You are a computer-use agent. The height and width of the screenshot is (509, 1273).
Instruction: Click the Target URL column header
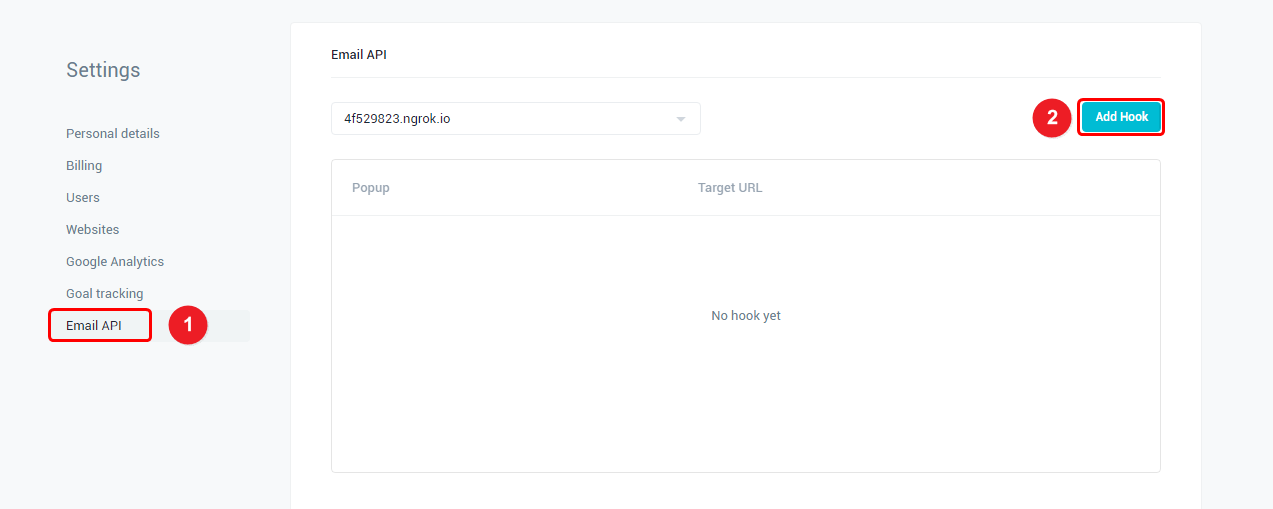coord(730,188)
